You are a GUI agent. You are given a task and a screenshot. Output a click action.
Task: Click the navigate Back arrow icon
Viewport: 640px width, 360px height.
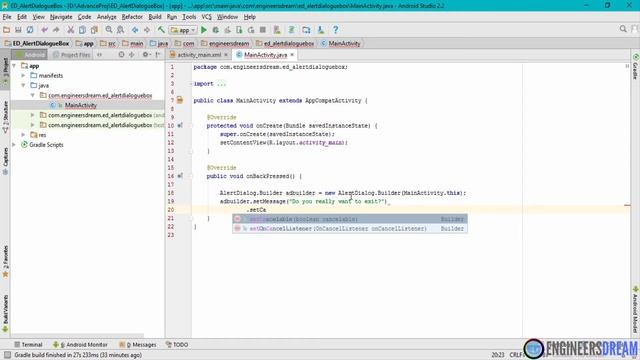[135, 30]
